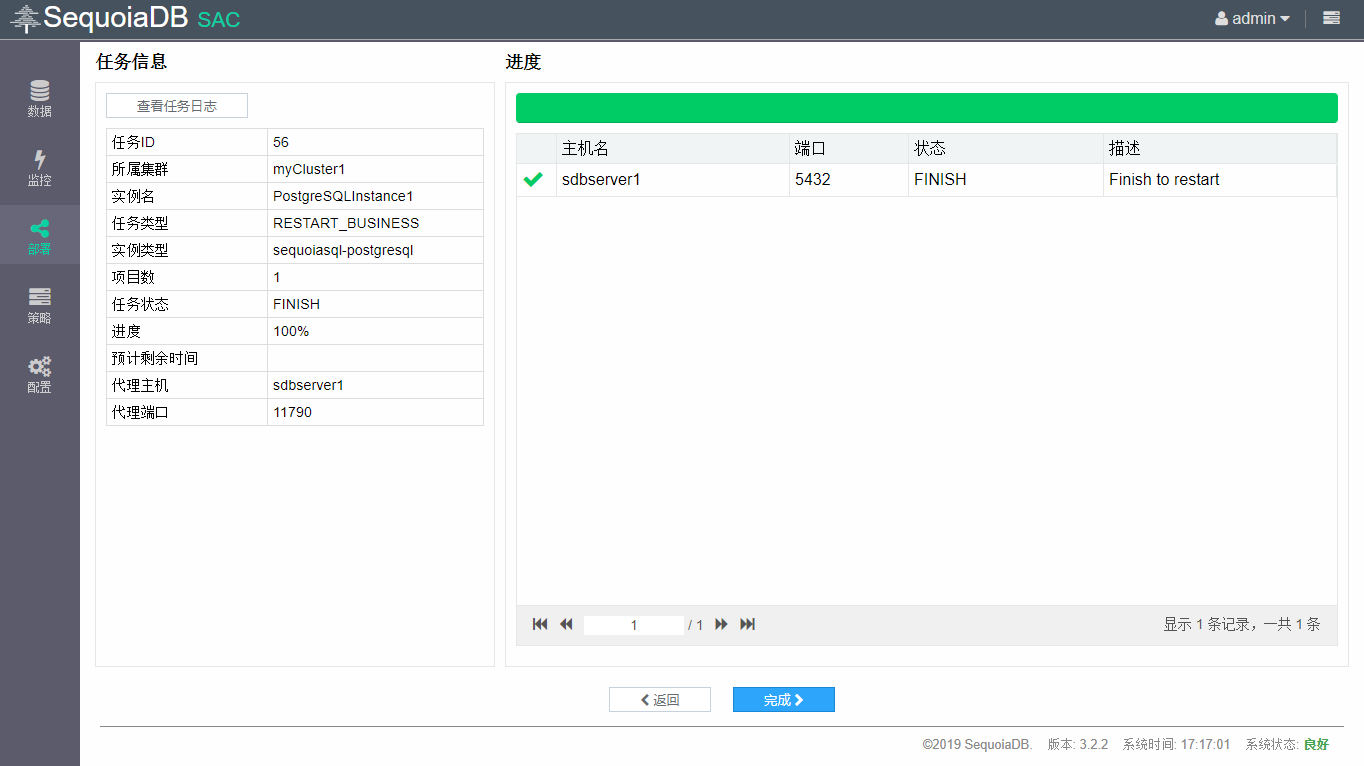
Task: Click the 返回 (Back) button
Action: [x=659, y=699]
